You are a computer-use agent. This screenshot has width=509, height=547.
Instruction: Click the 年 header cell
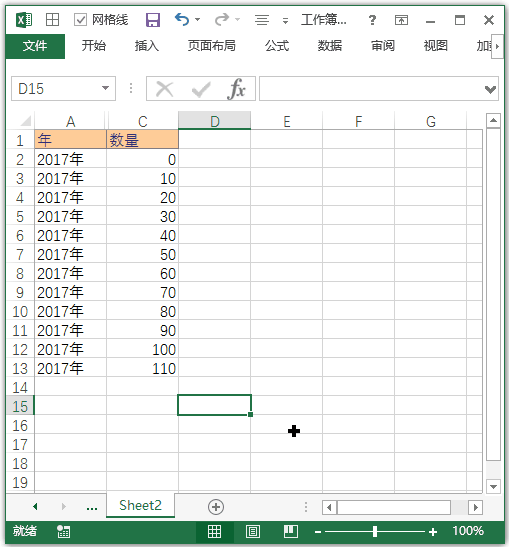(70, 140)
